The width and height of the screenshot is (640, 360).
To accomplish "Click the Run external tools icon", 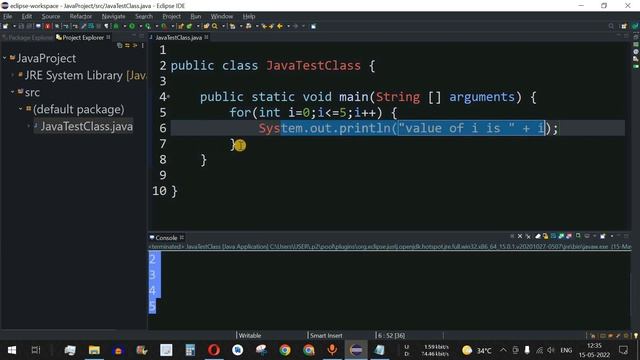I will click(x=164, y=26).
